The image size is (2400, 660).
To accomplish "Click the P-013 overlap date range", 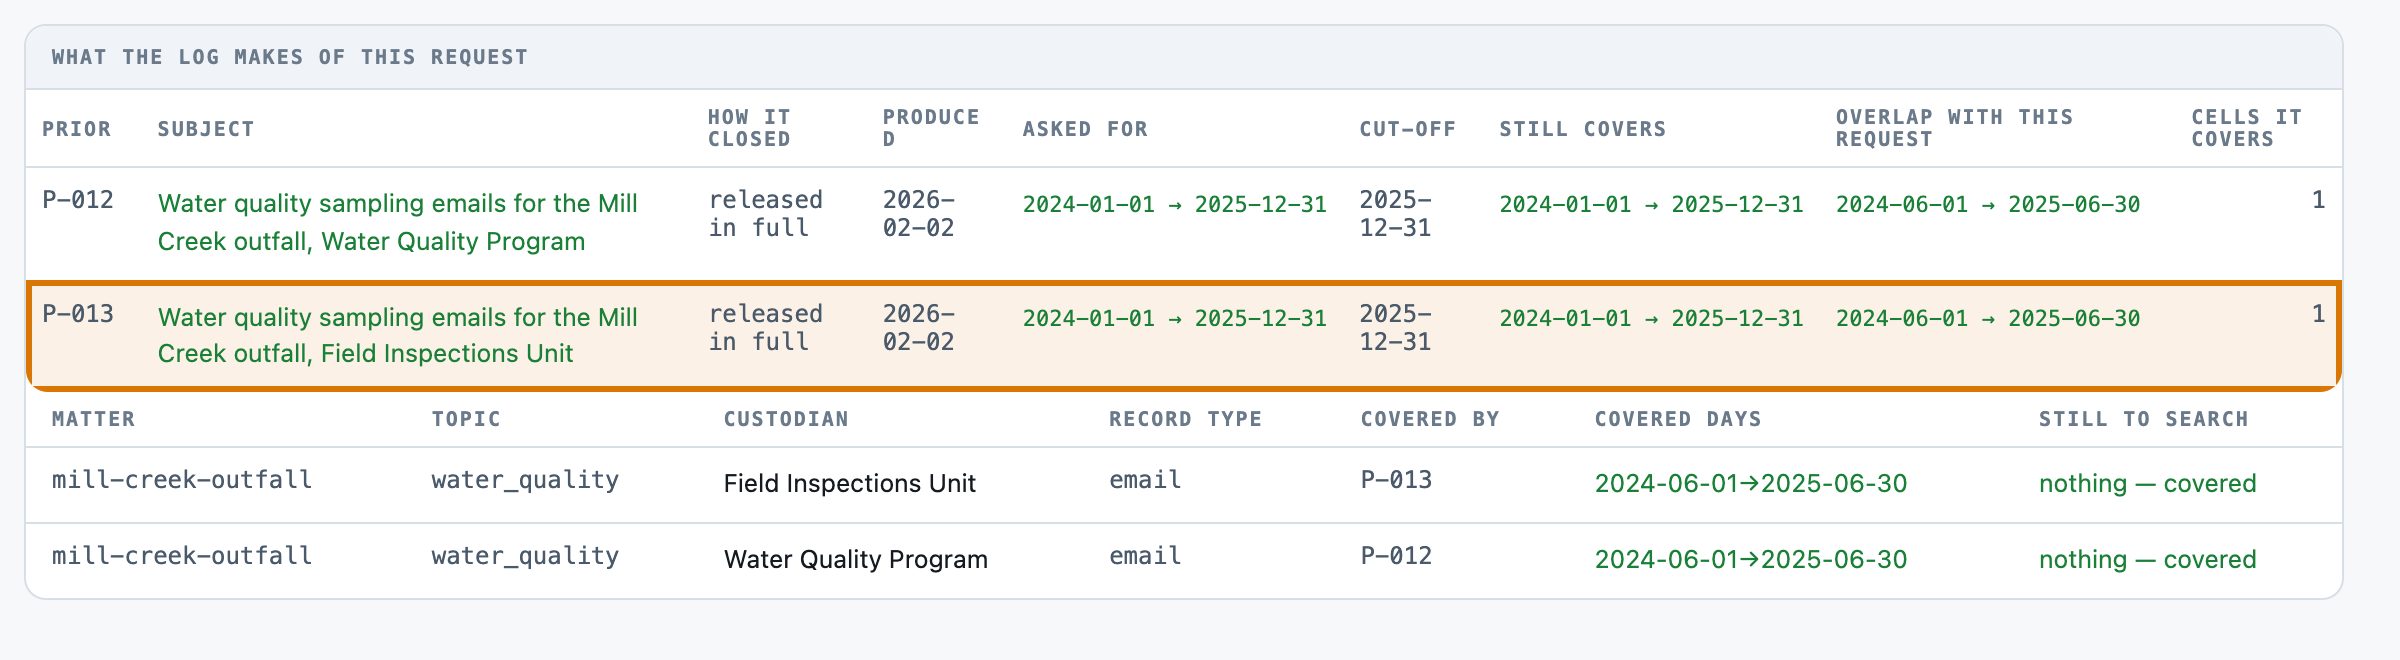I will 1988,318.
